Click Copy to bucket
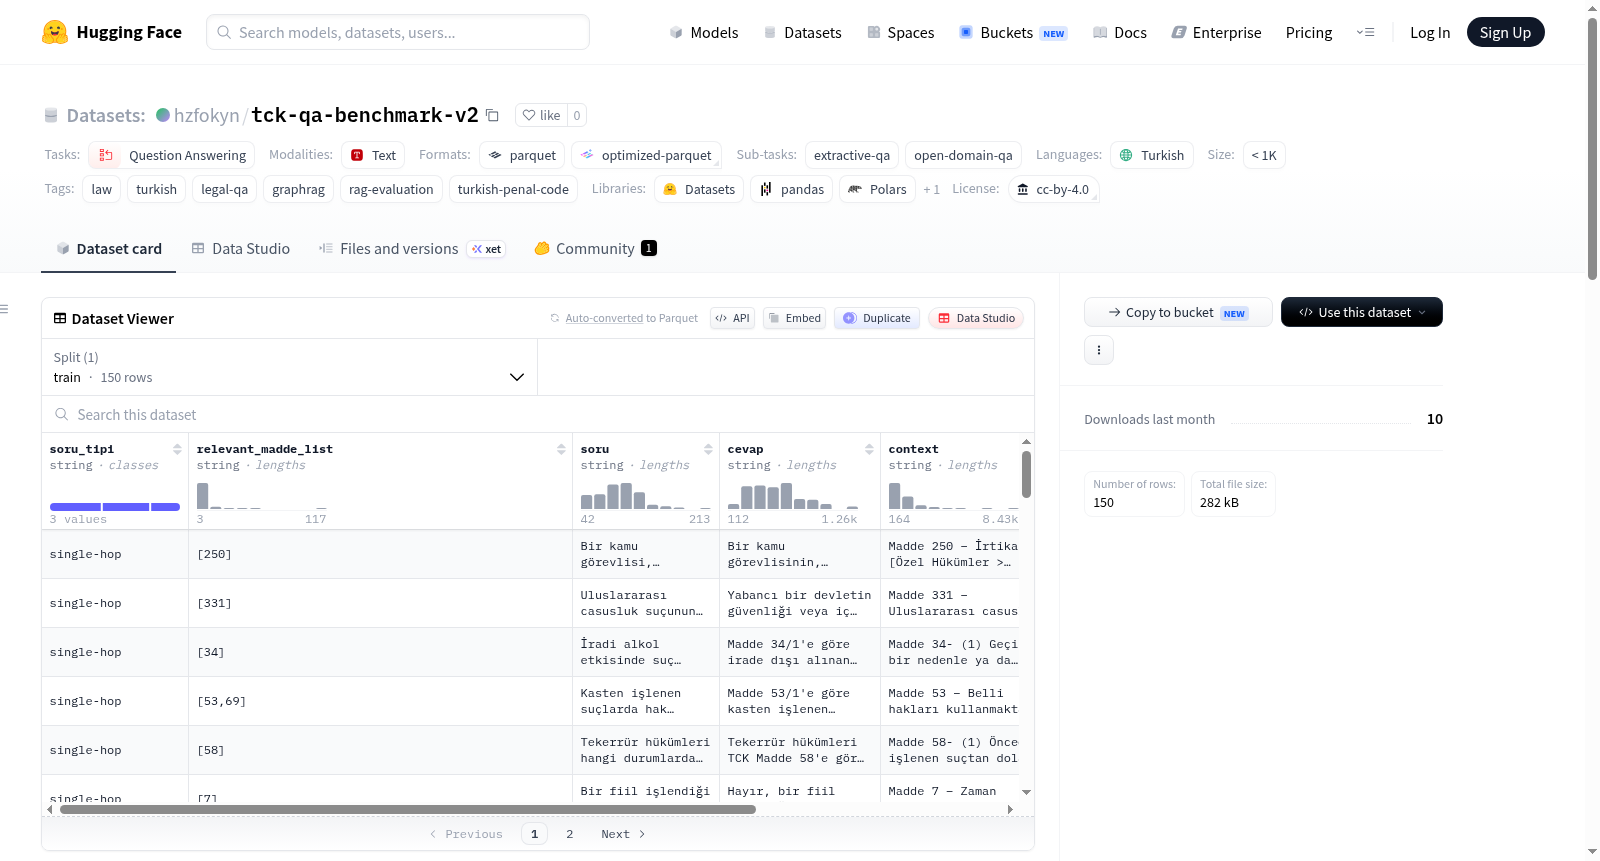Viewport: 1600px width, 861px height. [1178, 312]
